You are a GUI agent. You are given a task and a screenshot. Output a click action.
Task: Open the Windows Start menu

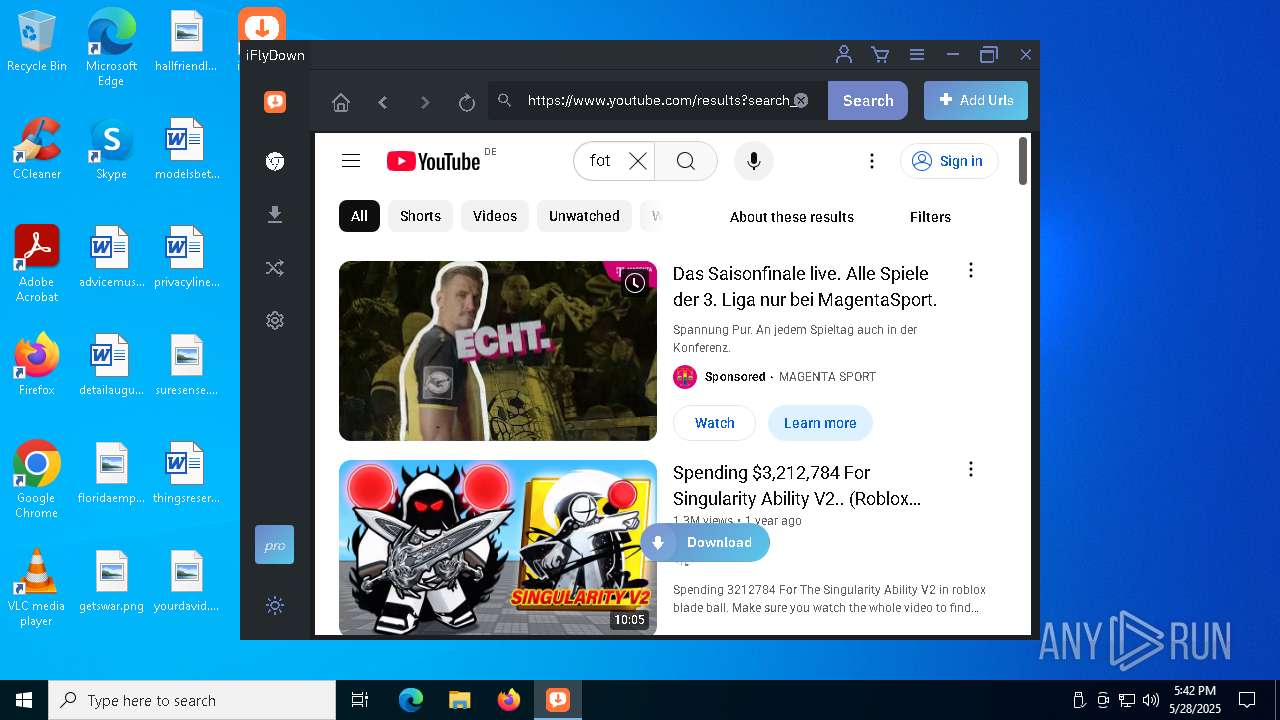(x=24, y=700)
